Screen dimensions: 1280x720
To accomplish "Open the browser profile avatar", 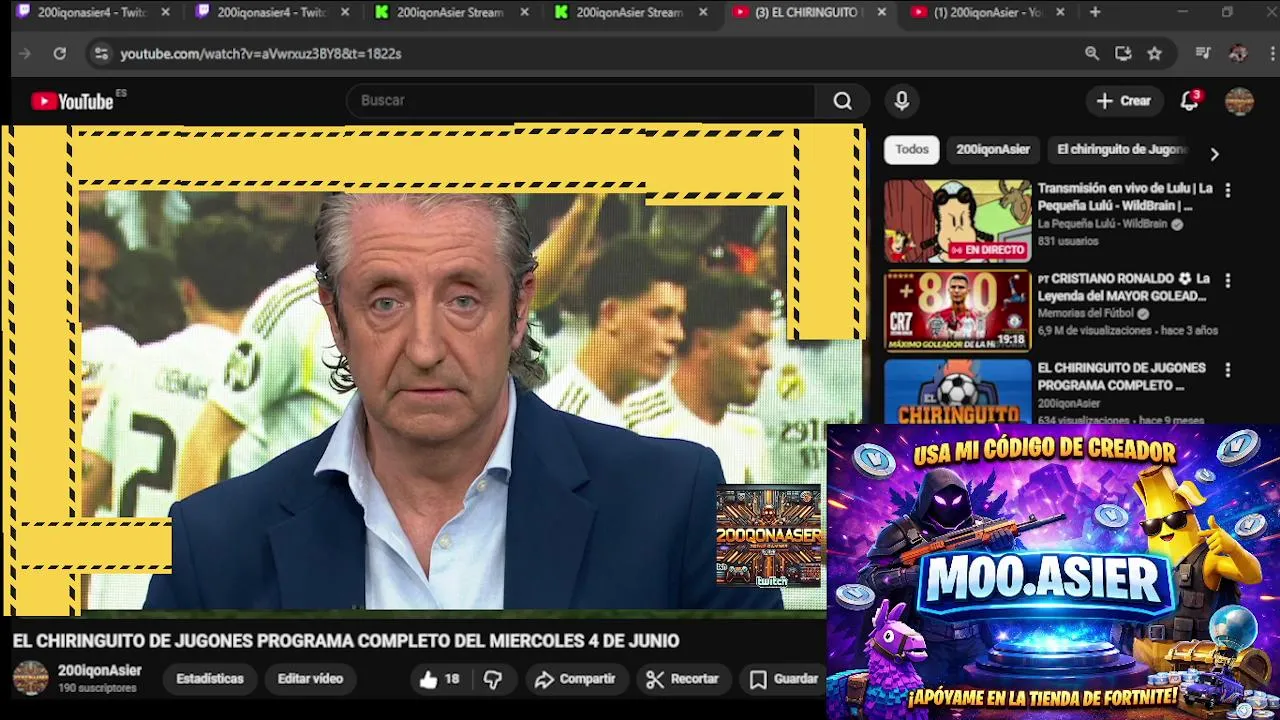I will (x=1238, y=53).
